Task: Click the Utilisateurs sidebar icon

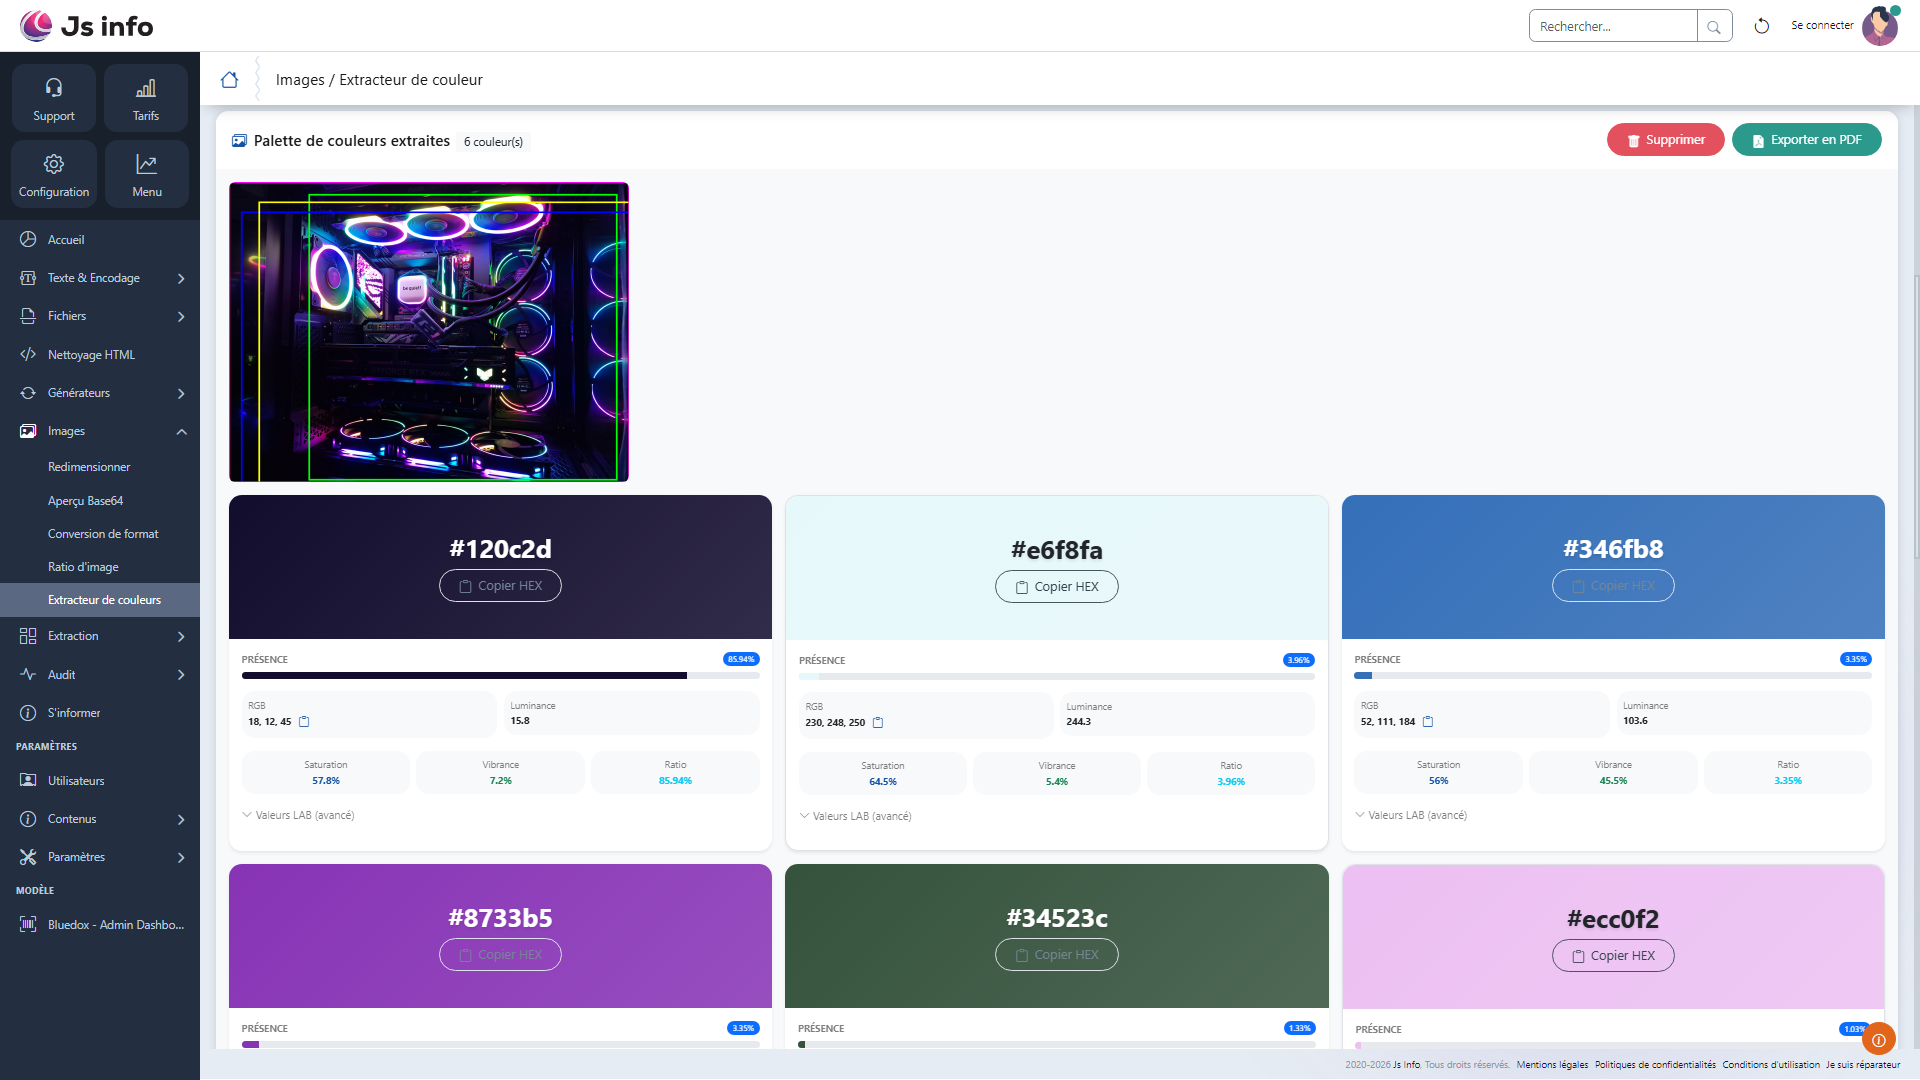Action: (28, 781)
